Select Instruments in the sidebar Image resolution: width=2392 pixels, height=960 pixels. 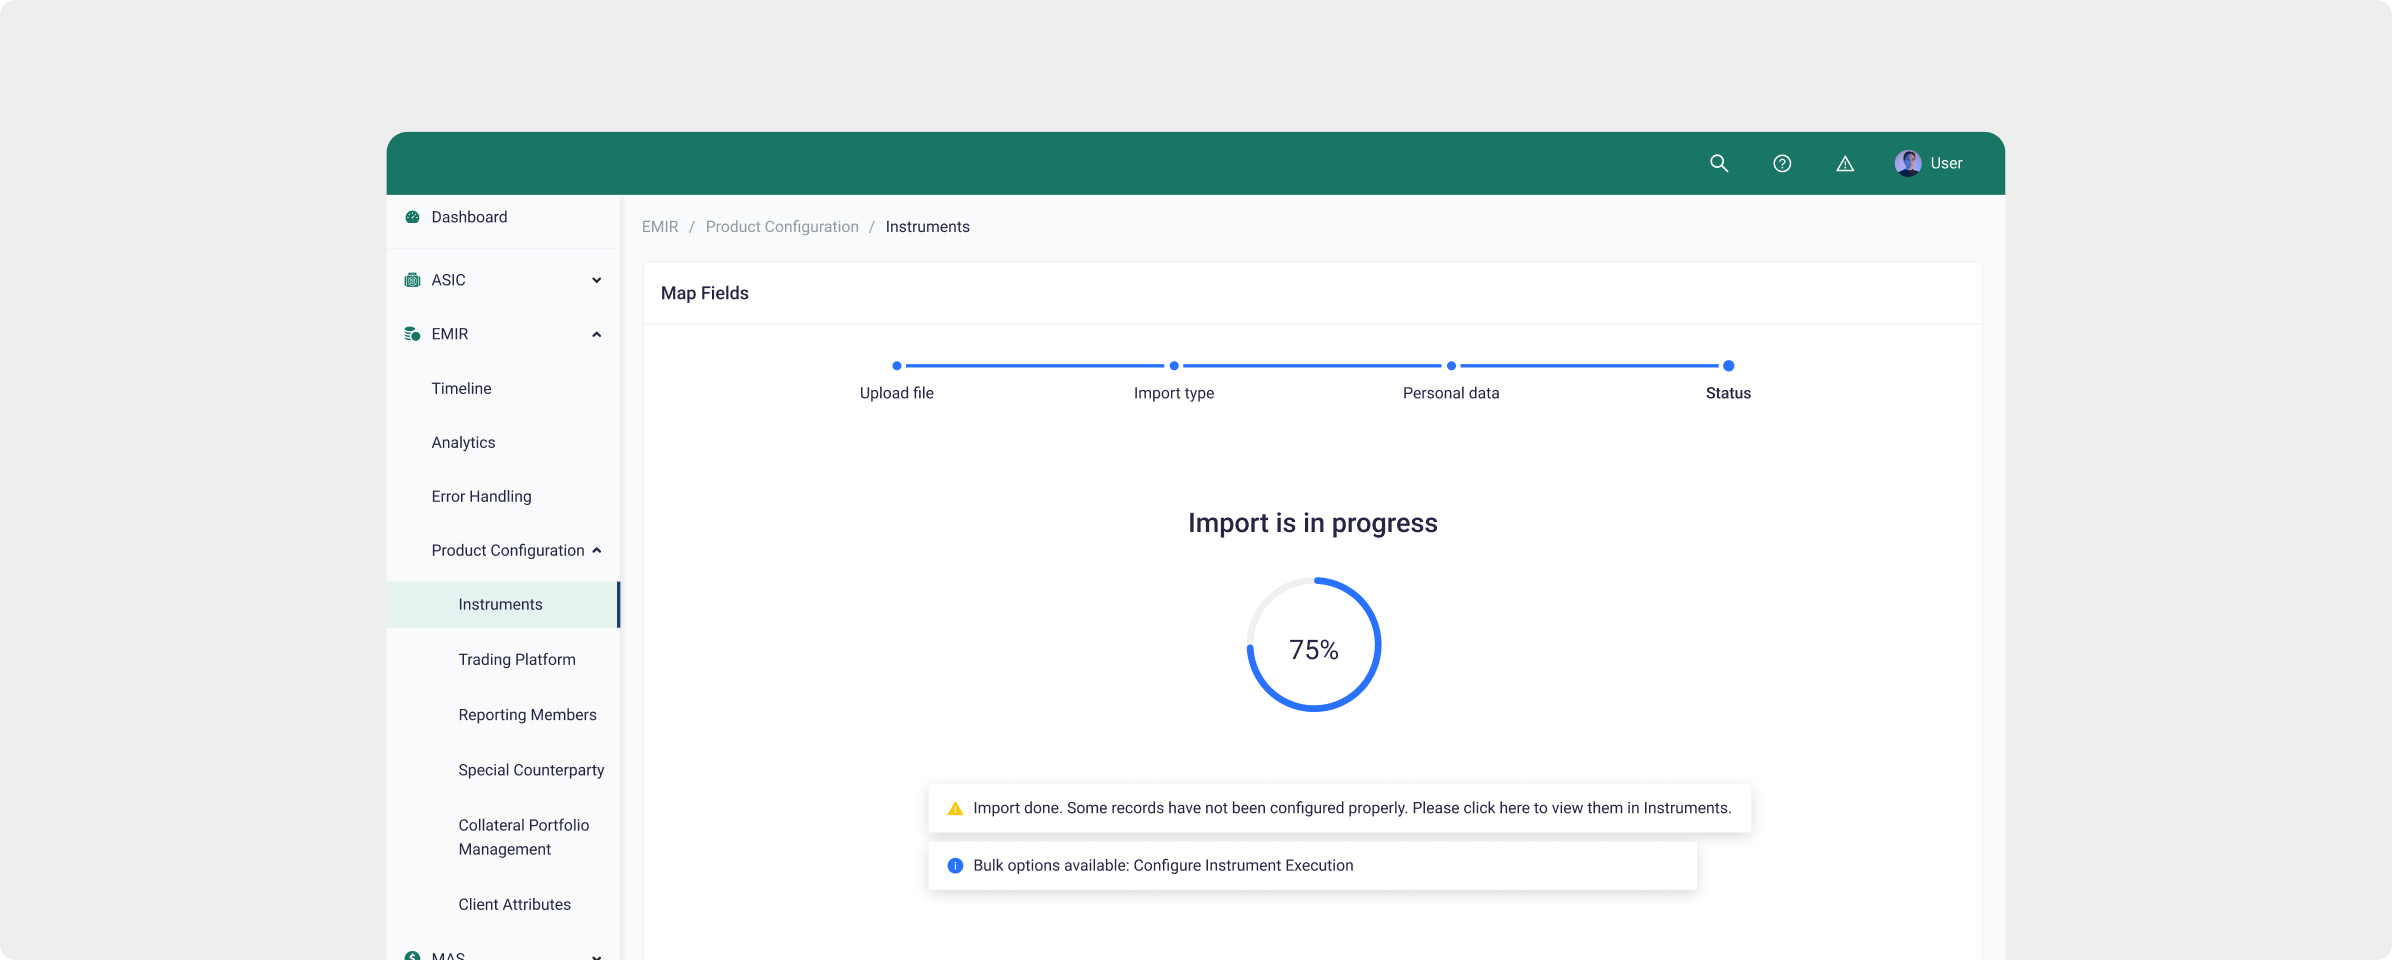point(504,605)
